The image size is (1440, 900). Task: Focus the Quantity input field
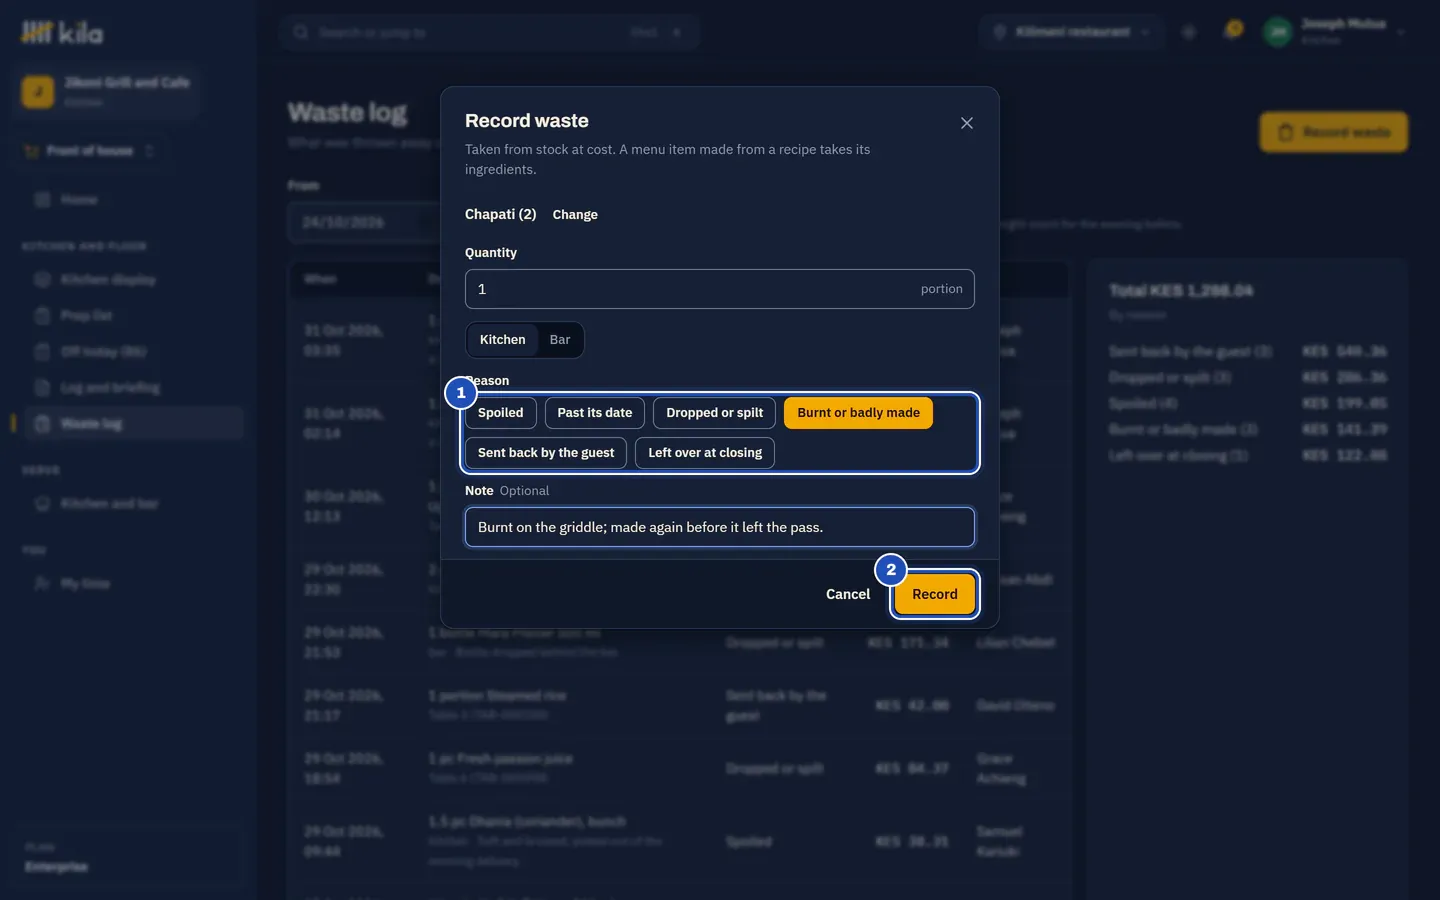click(x=719, y=289)
